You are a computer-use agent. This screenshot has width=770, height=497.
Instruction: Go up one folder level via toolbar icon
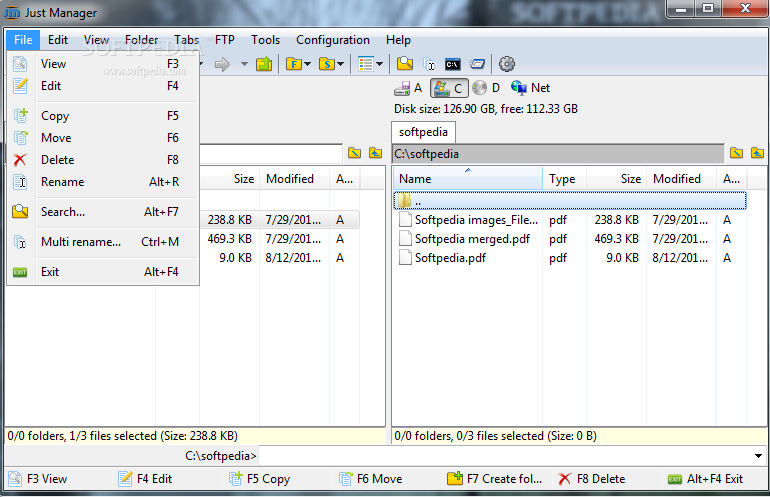[x=264, y=64]
